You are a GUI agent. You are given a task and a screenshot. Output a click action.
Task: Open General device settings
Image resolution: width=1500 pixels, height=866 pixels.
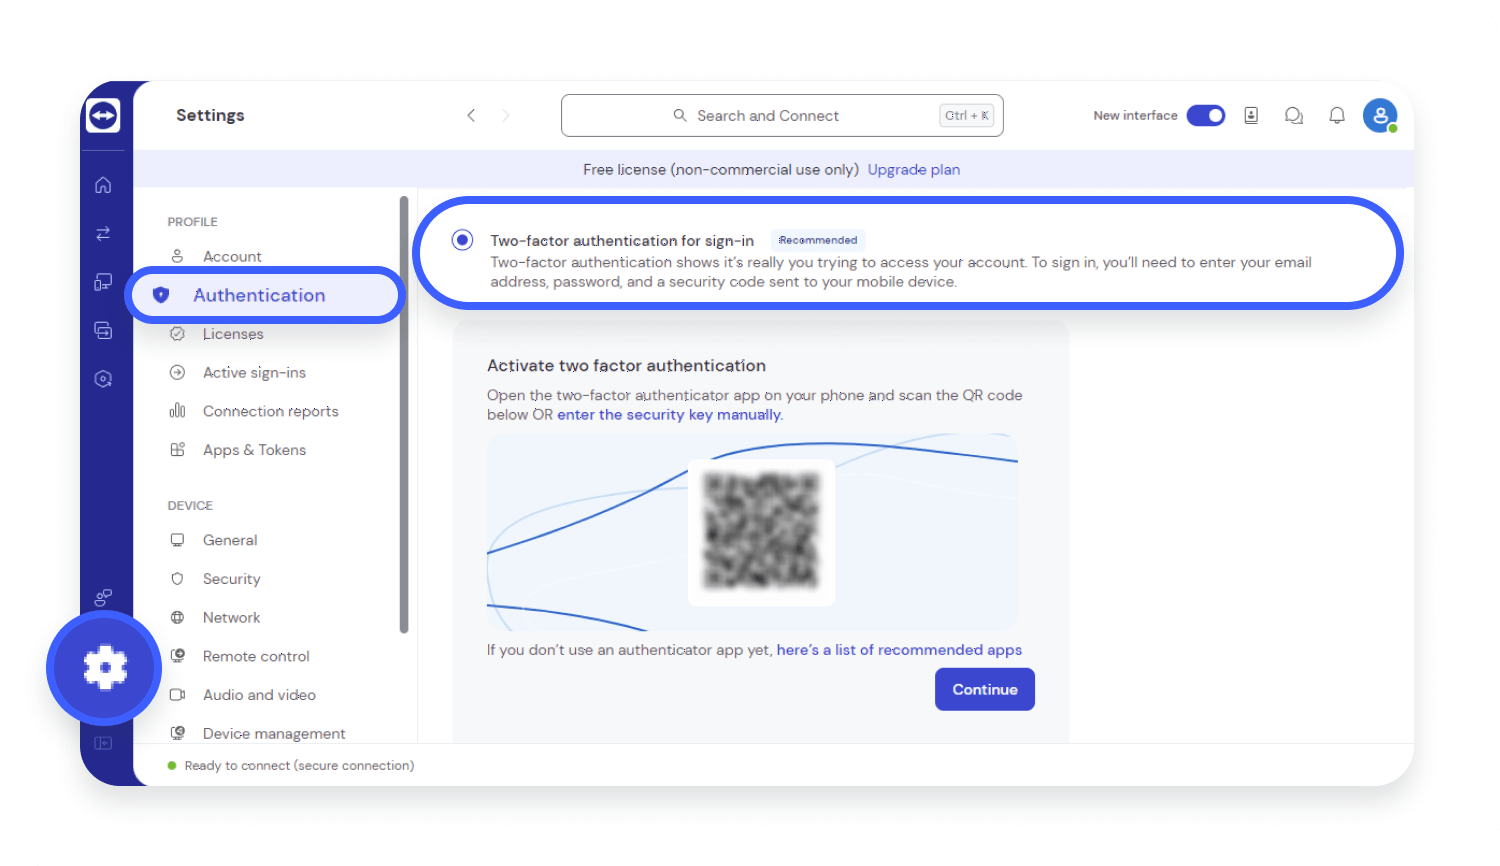[x=230, y=540]
